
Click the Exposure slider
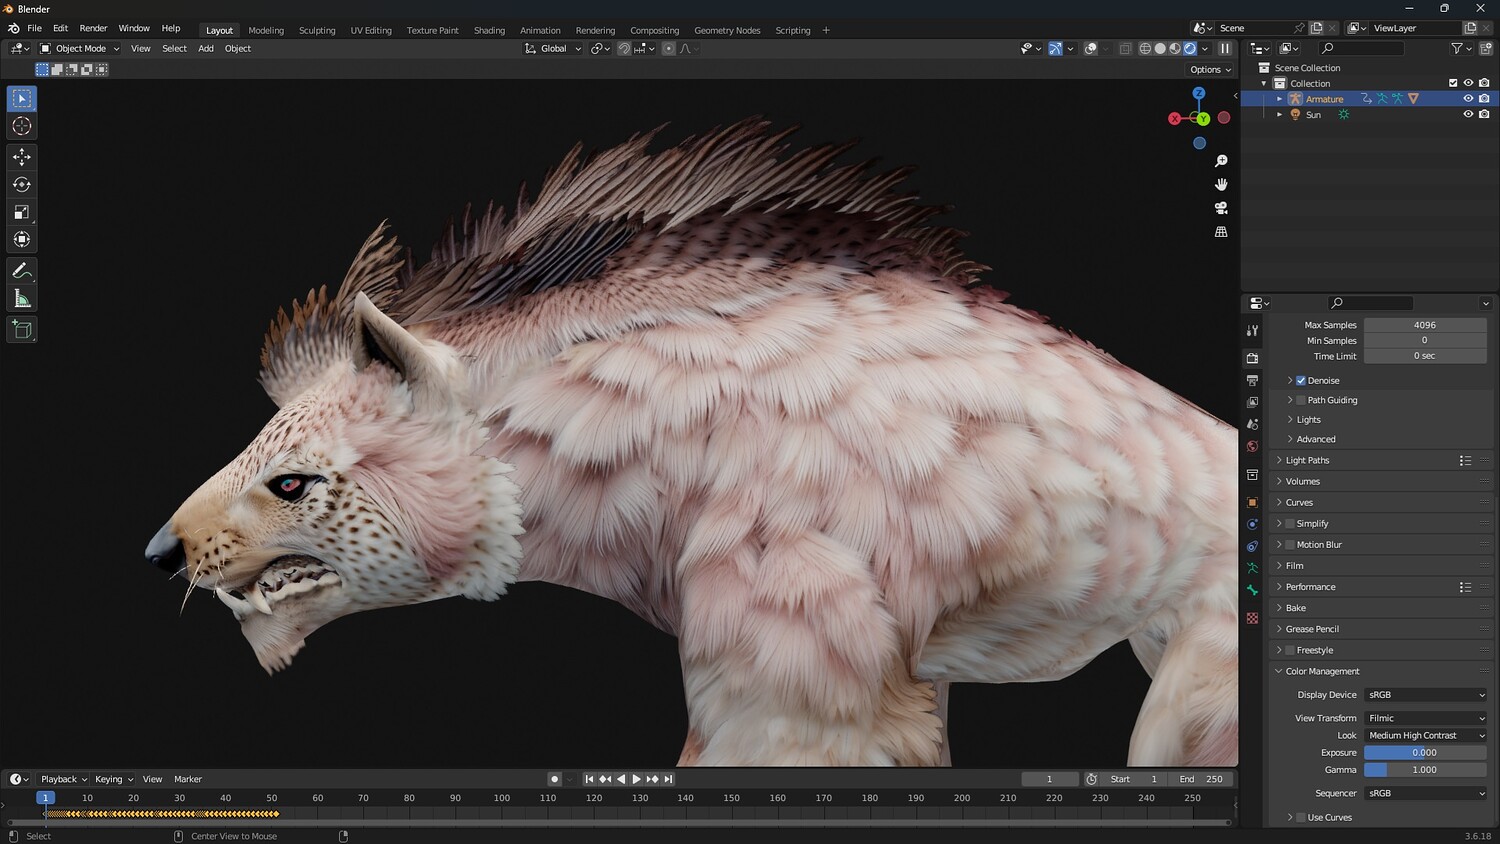pyautogui.click(x=1425, y=753)
